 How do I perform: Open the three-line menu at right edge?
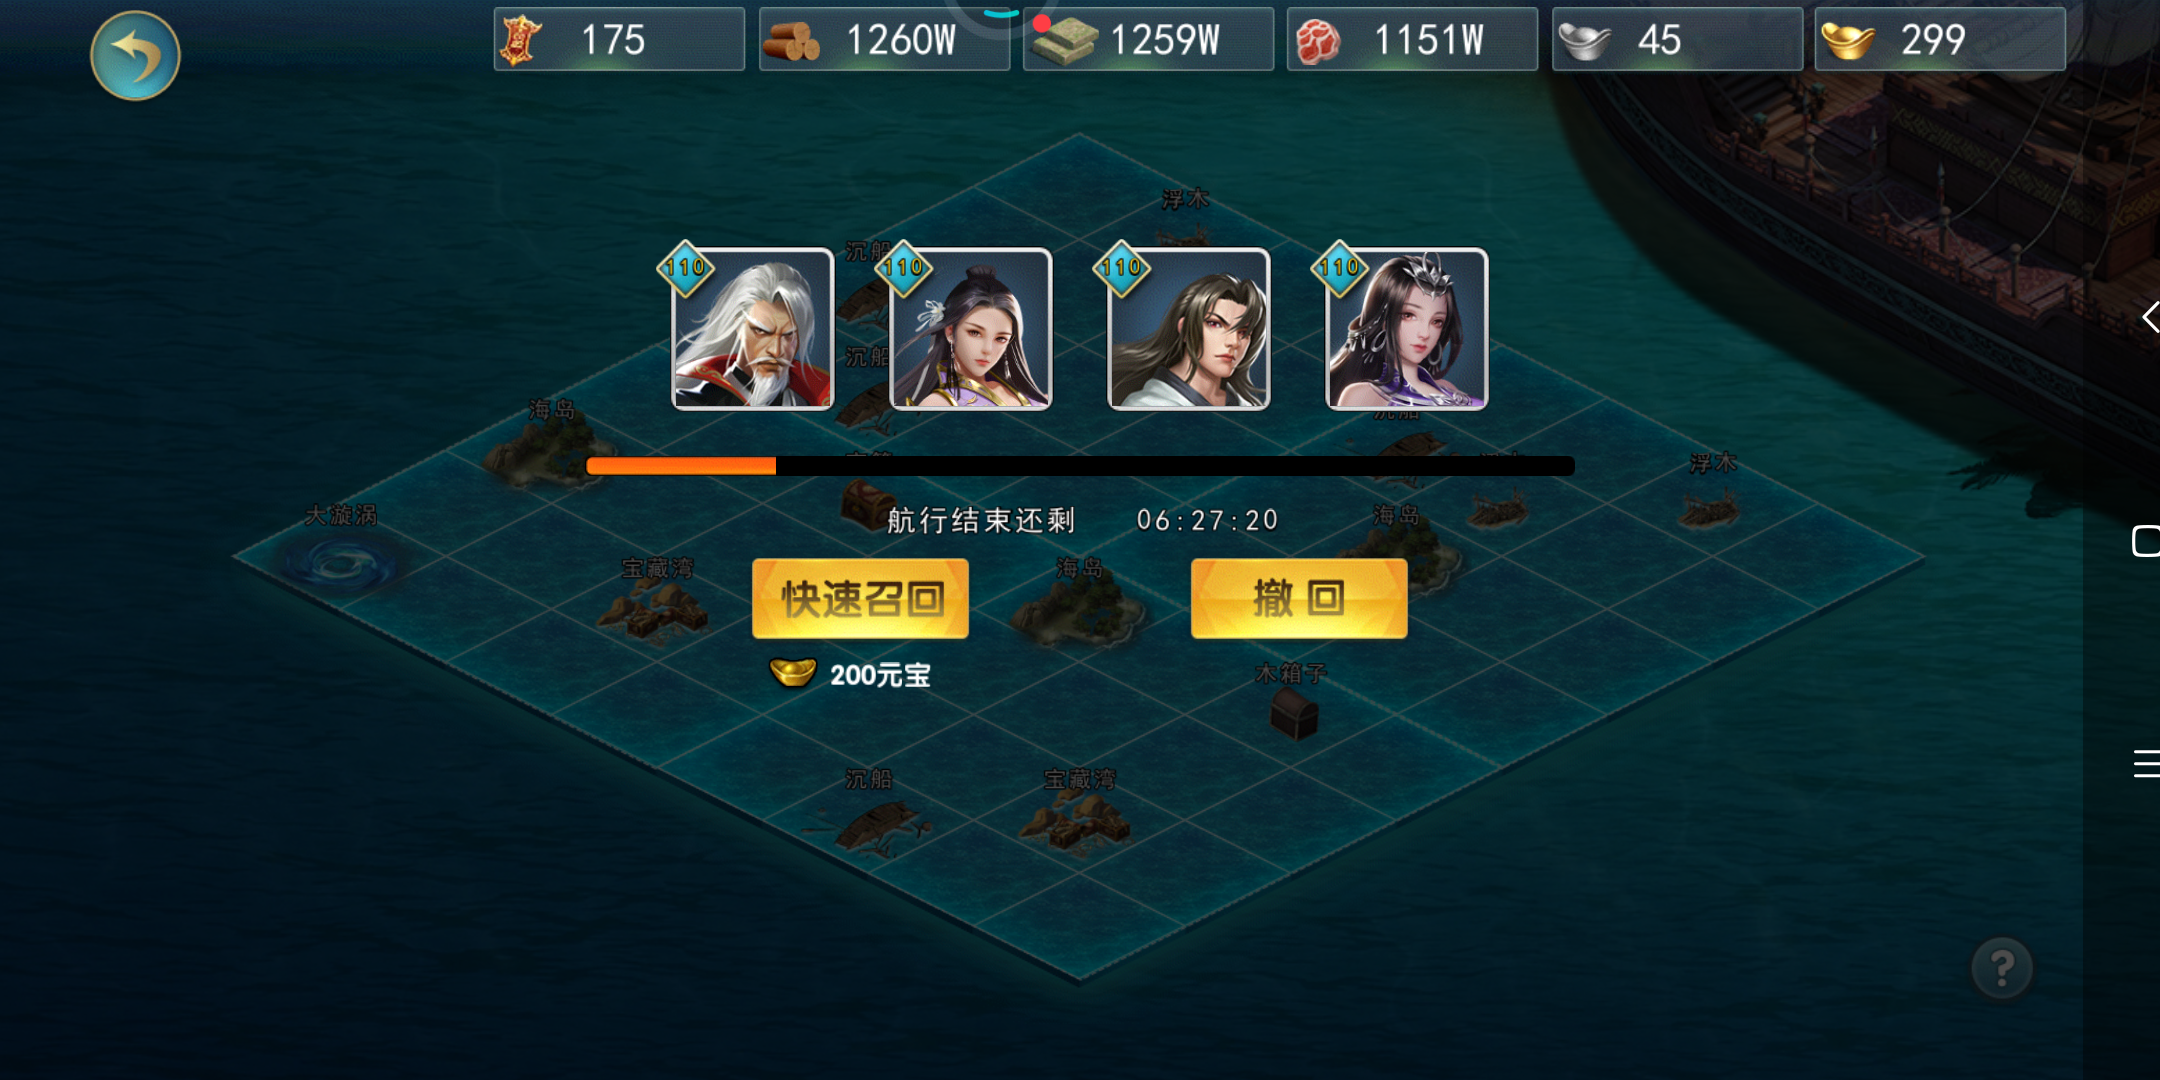2146,763
